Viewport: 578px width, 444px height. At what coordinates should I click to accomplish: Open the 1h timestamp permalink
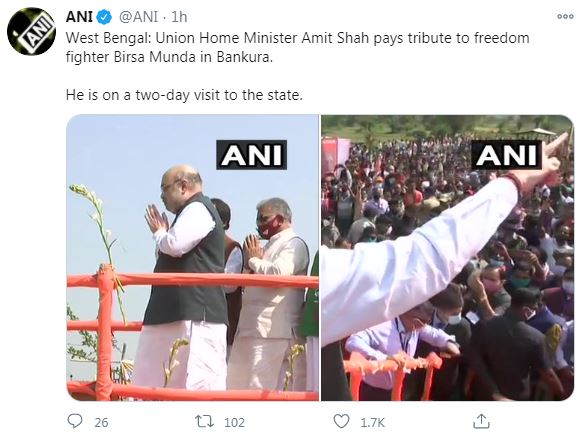click(x=179, y=17)
